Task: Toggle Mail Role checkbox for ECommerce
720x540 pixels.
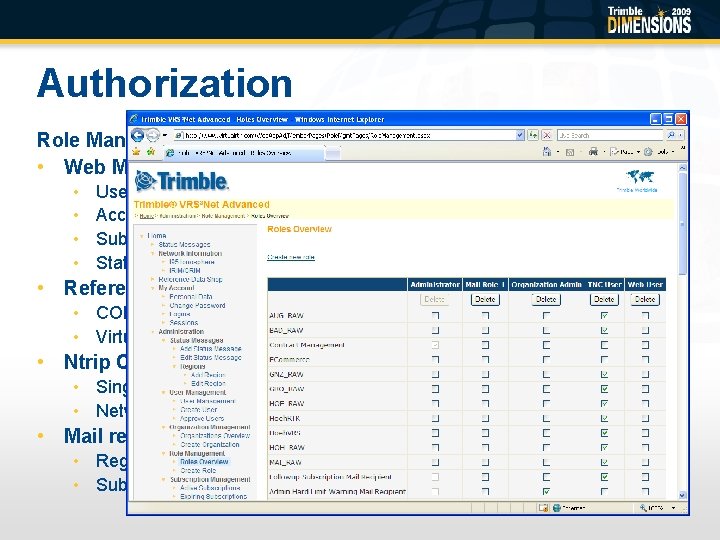Action: tap(485, 360)
